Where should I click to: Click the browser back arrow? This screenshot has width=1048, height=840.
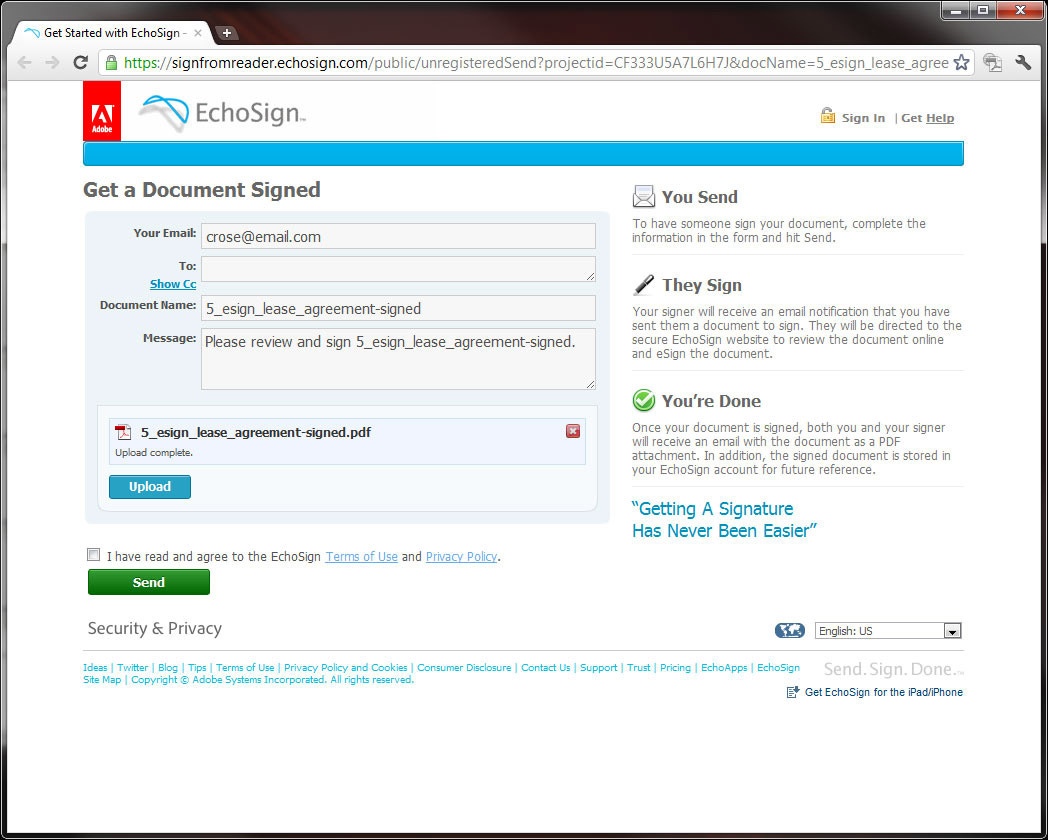(25, 63)
